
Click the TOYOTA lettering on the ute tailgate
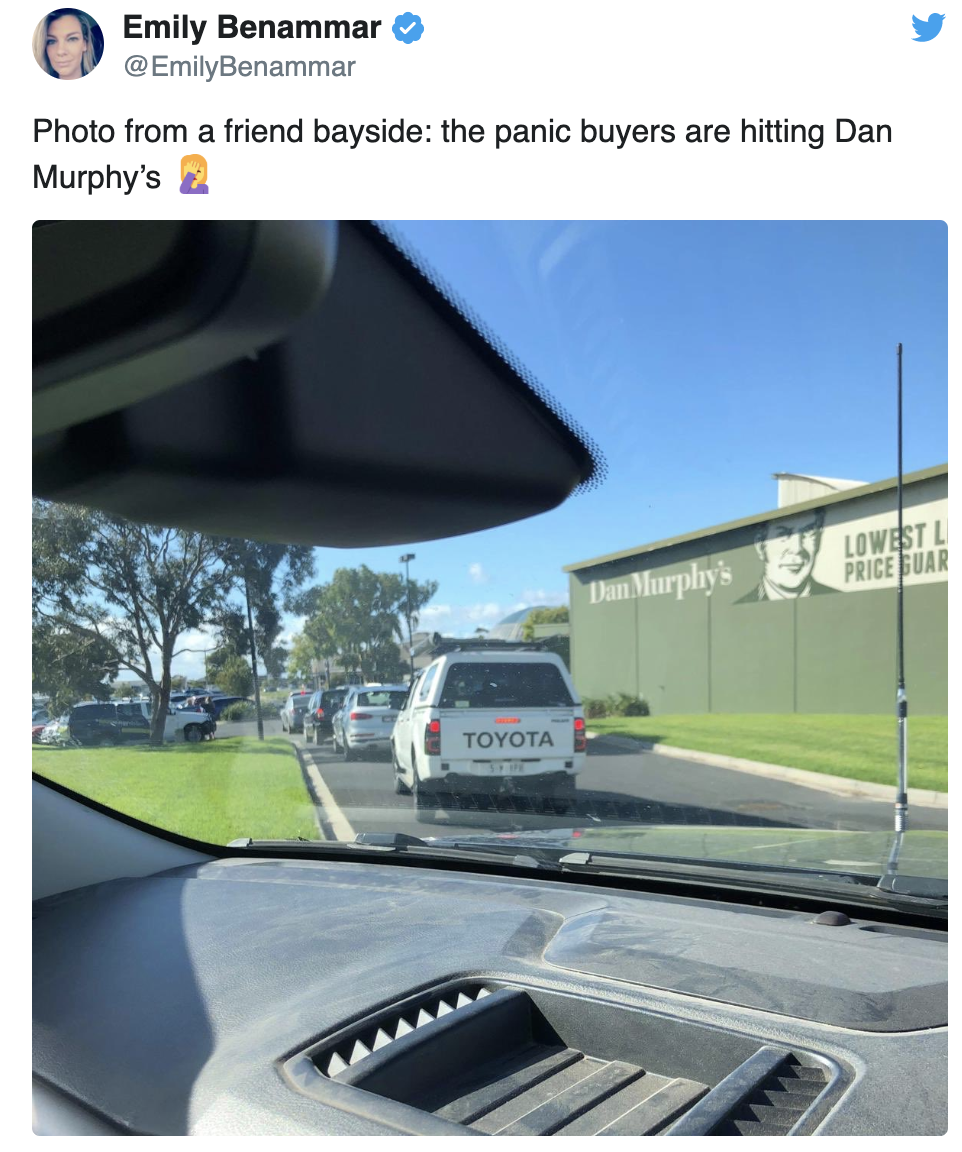tap(508, 740)
